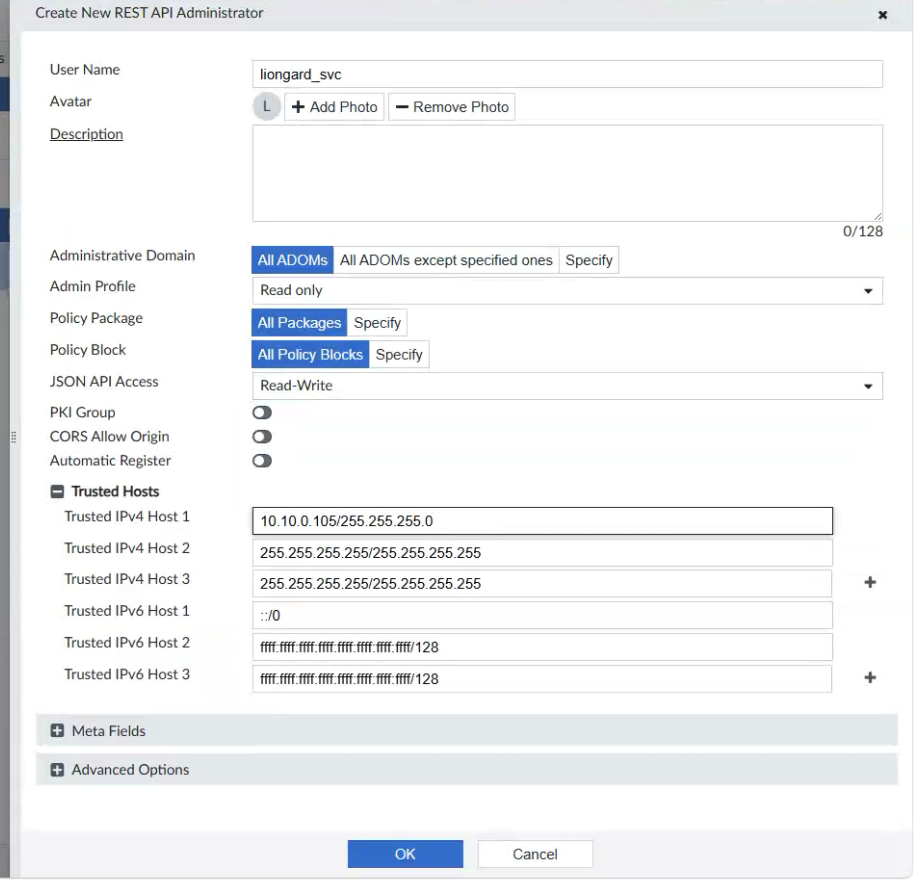Click the Trusted IPv6 Host 2 field
The width and height of the screenshot is (915, 880).
542,647
